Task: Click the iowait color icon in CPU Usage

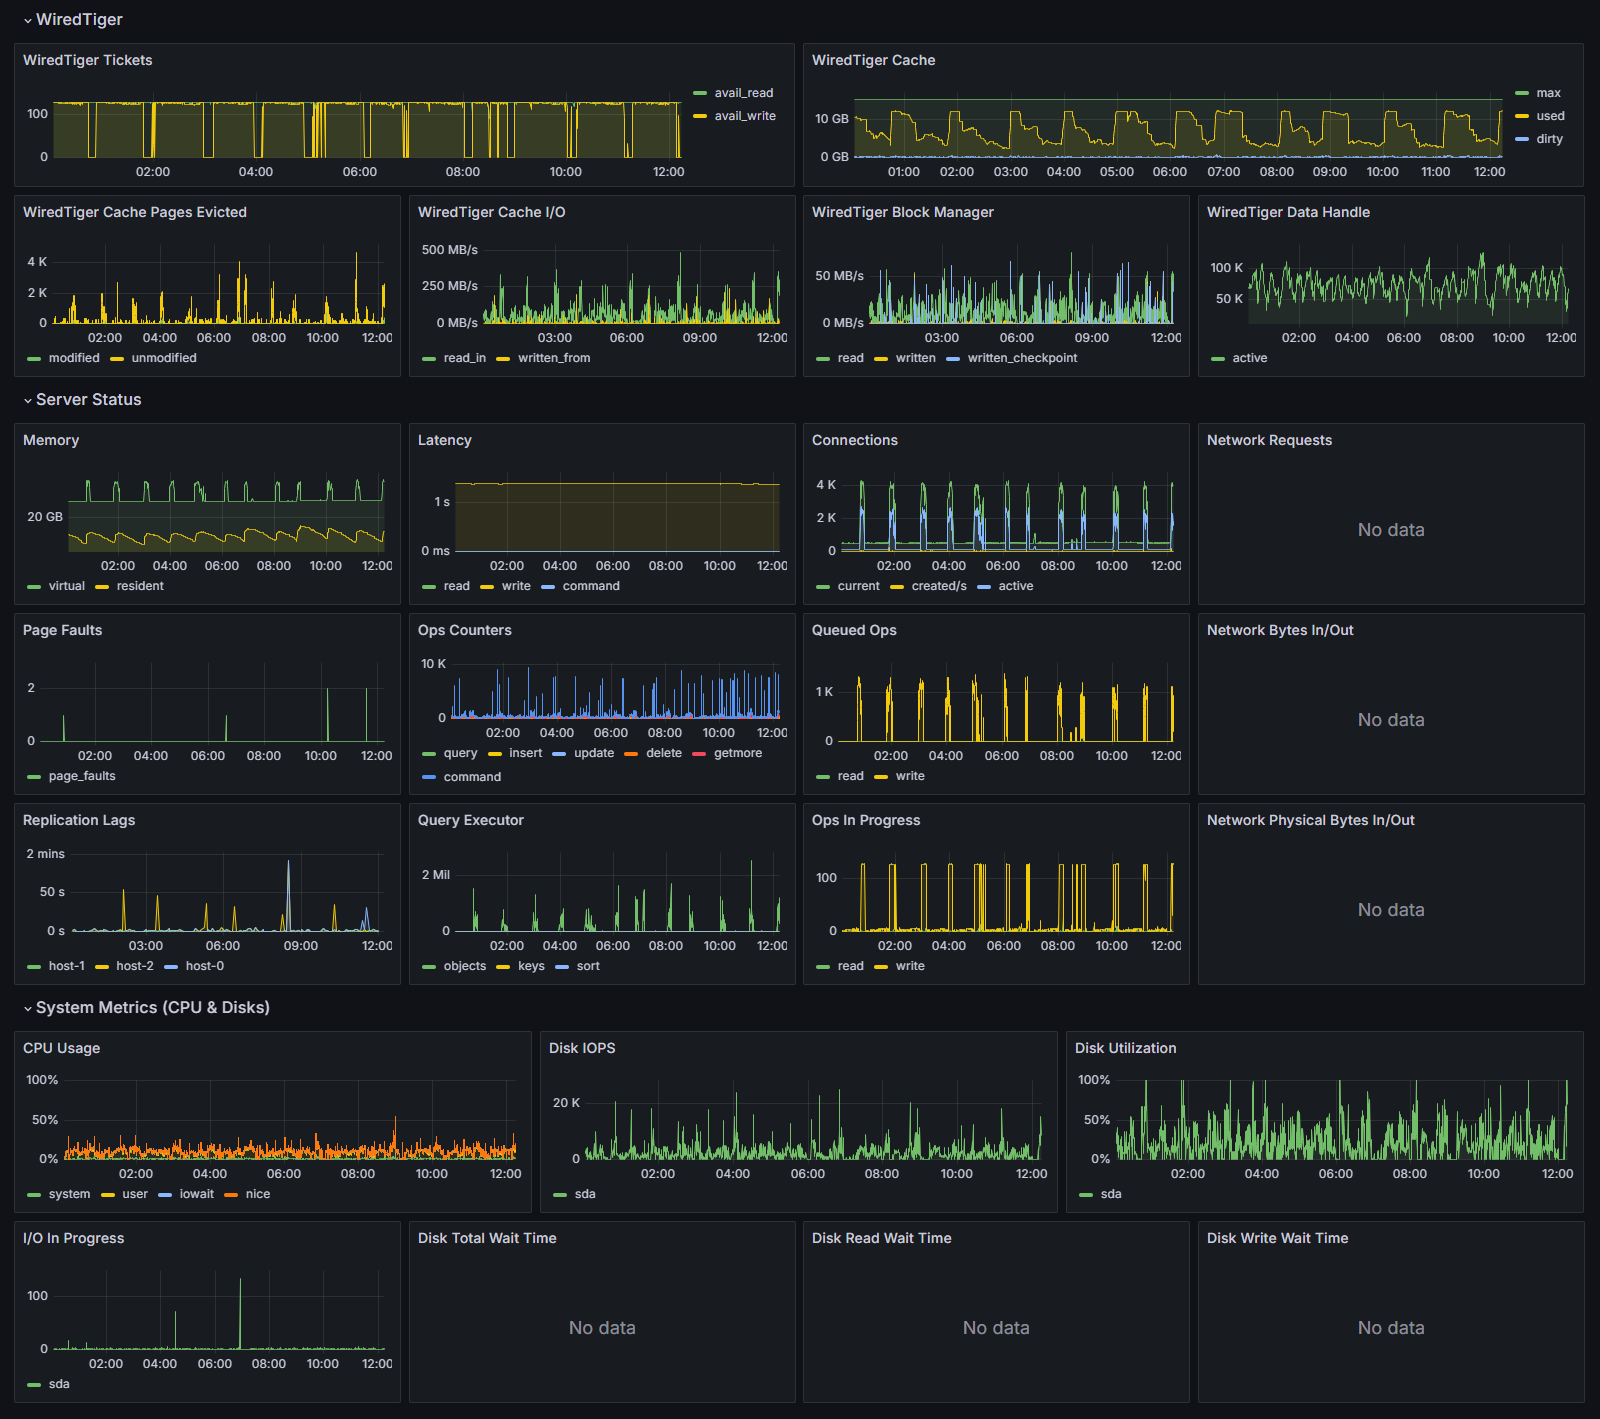Action: 165,1194
